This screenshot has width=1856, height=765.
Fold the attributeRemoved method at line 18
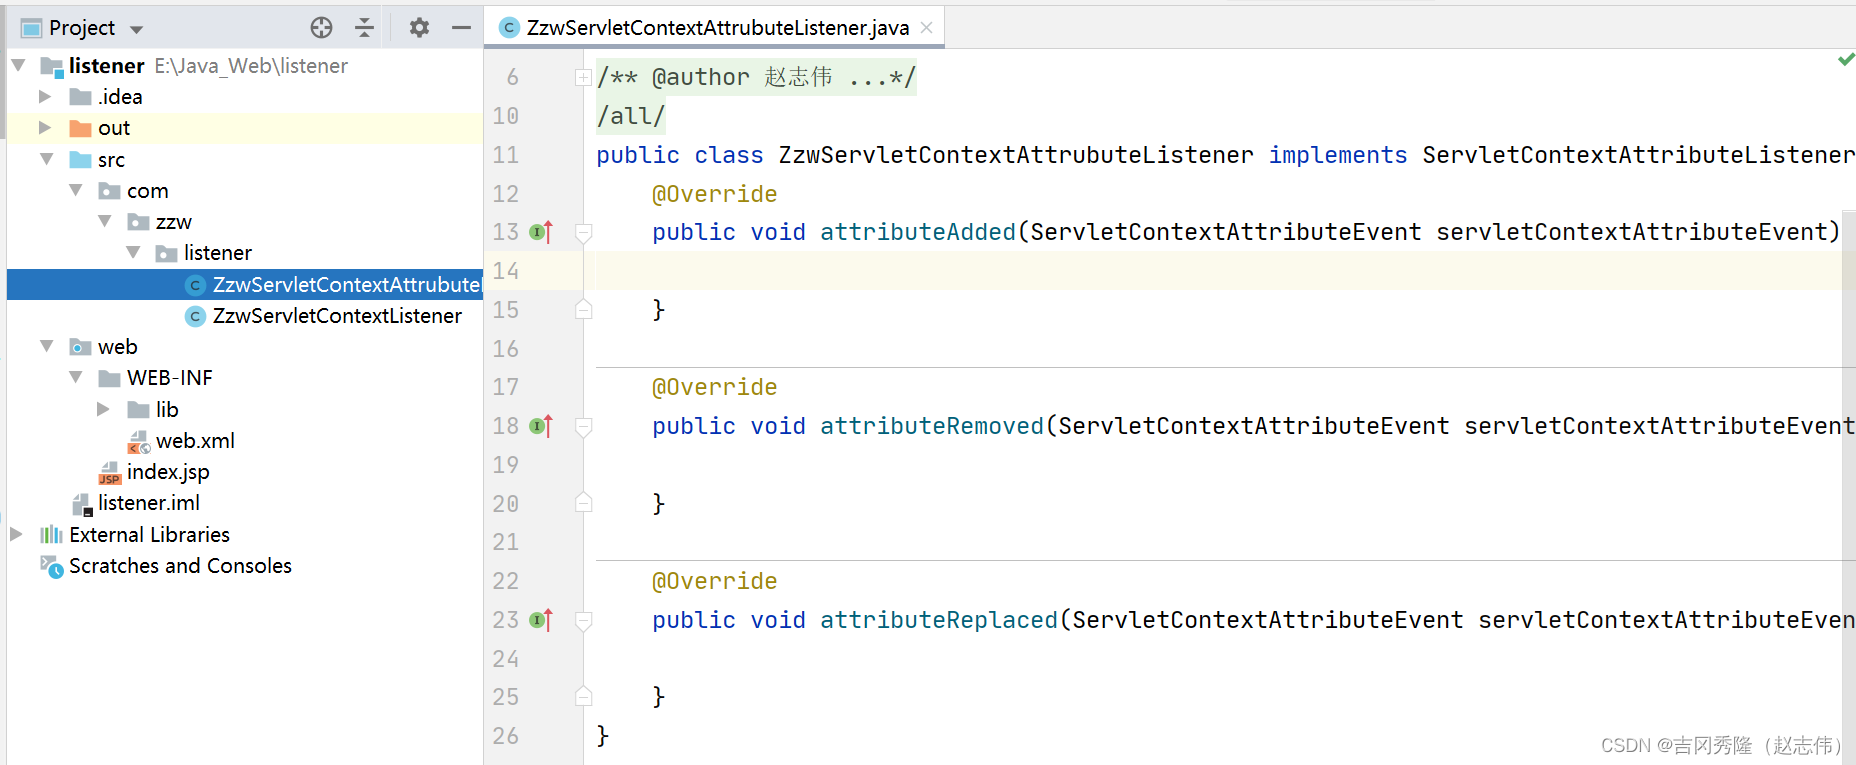[x=584, y=427]
